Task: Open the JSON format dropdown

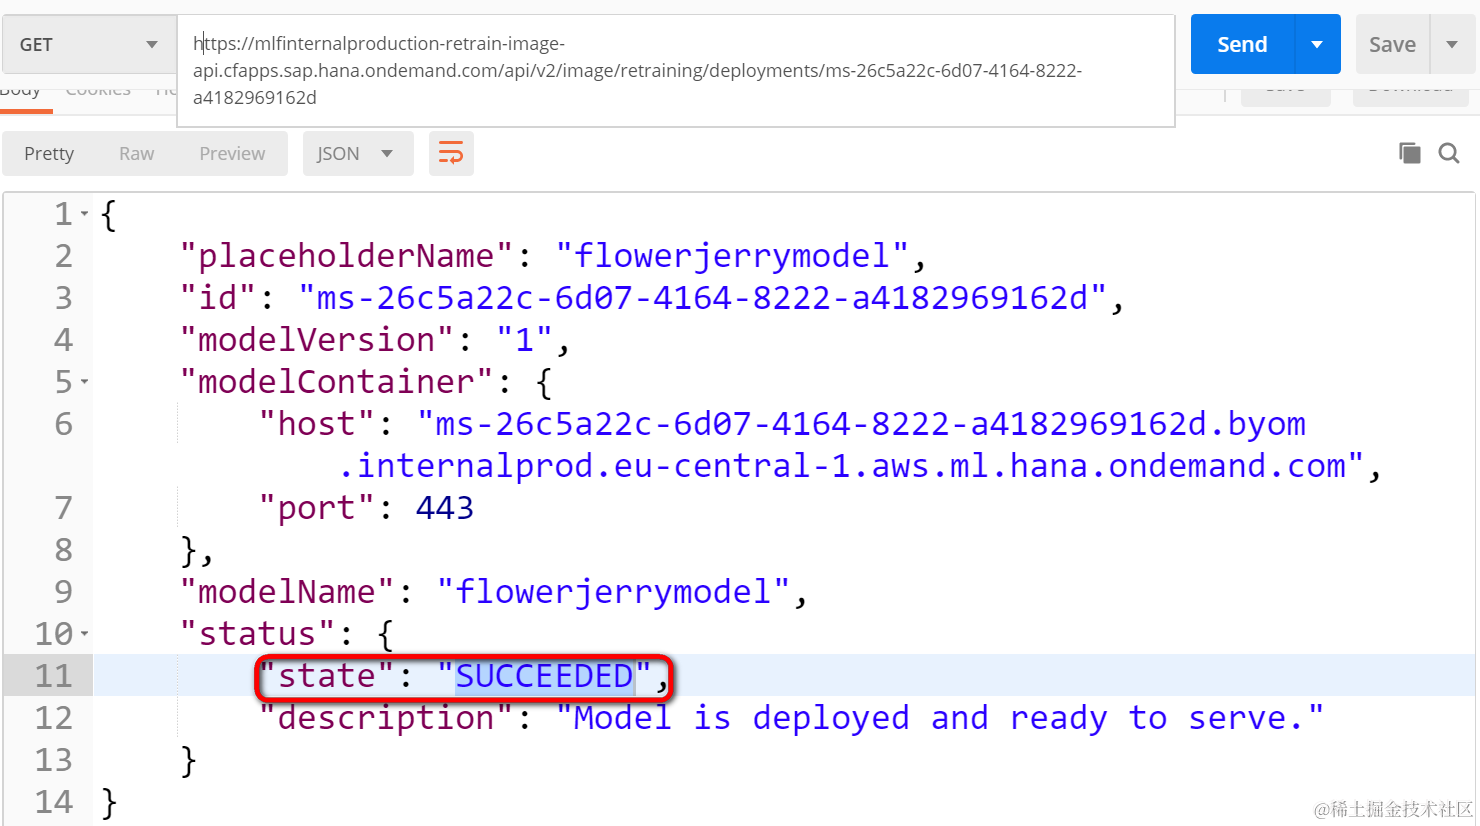Action: click(x=357, y=153)
